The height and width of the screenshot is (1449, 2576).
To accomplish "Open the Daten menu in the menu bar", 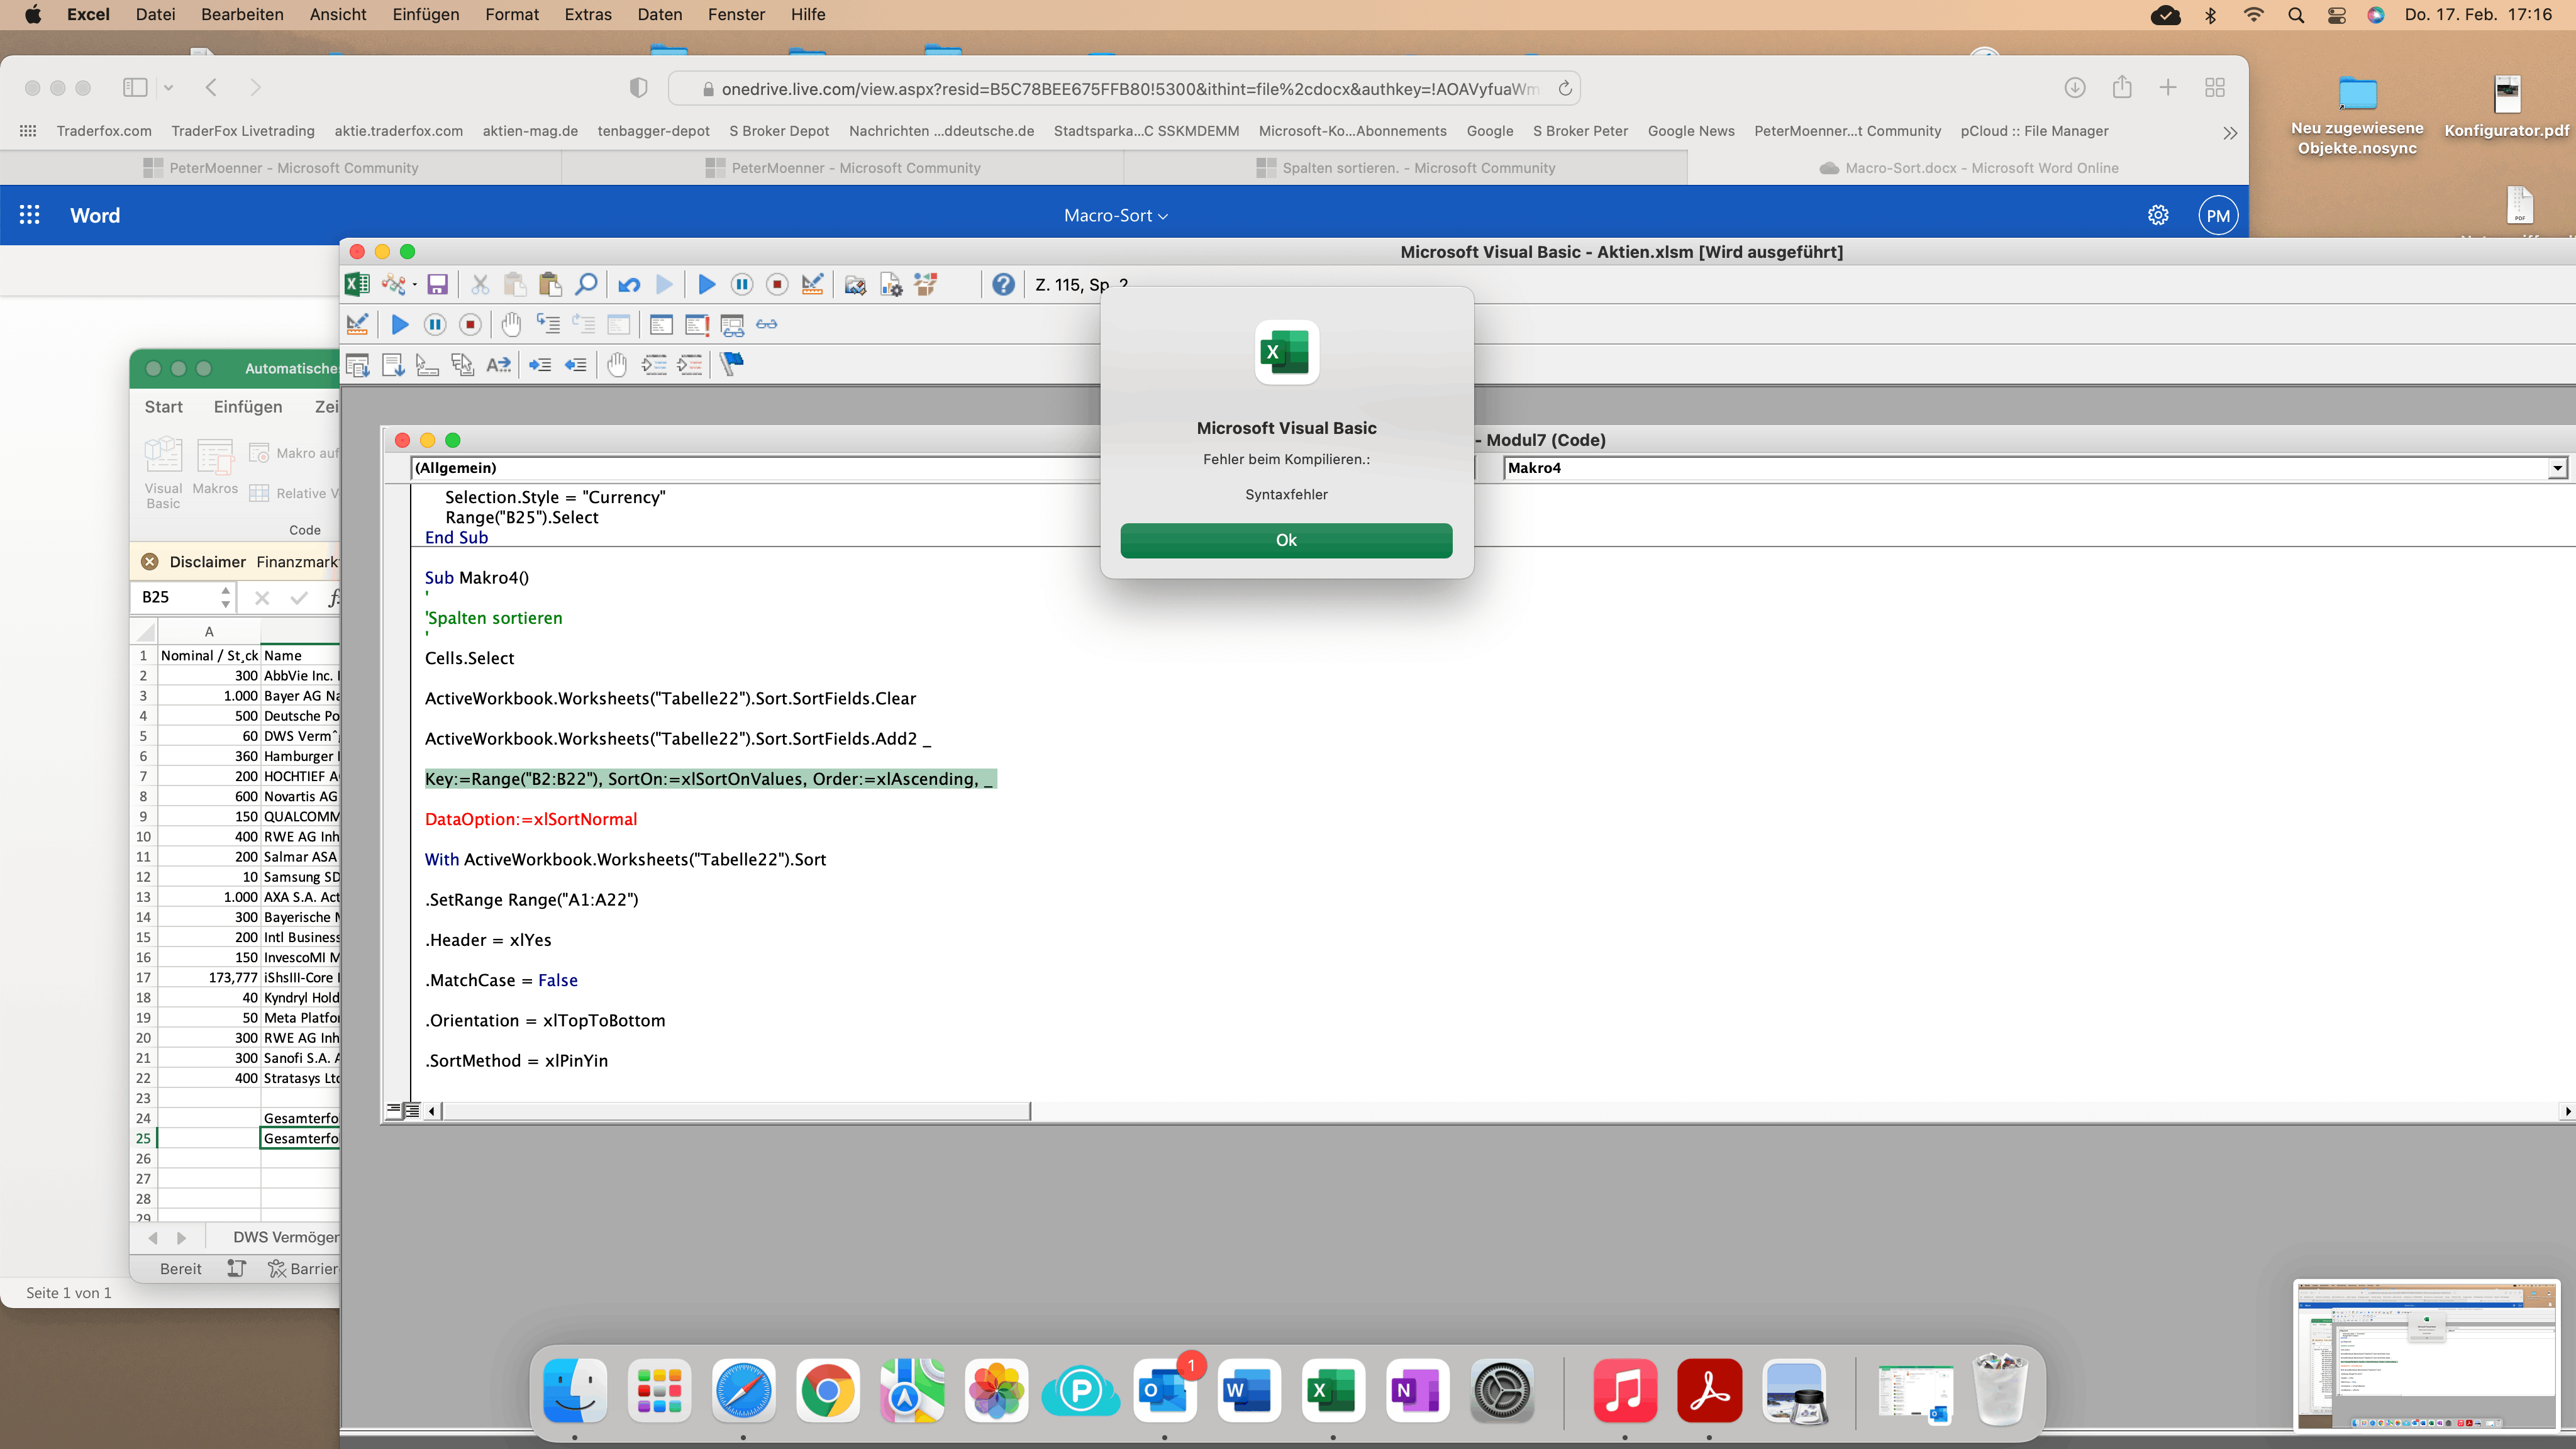I will click(660, 15).
